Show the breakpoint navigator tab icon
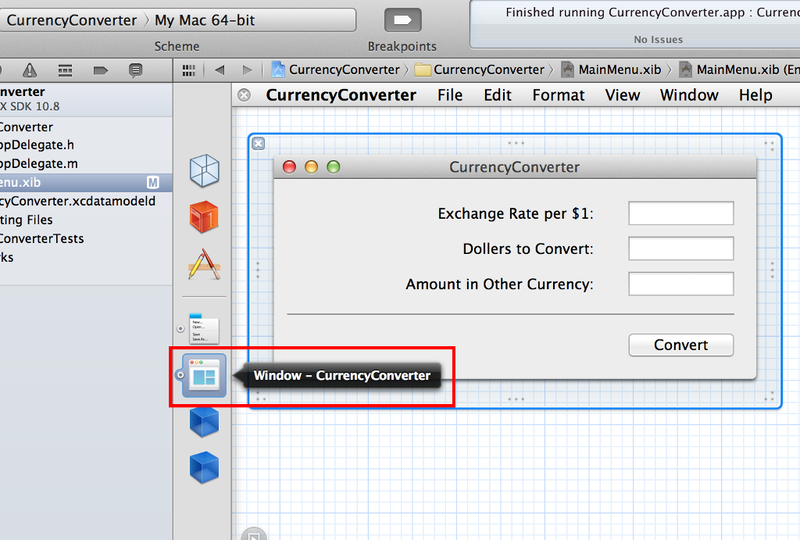 coord(100,71)
